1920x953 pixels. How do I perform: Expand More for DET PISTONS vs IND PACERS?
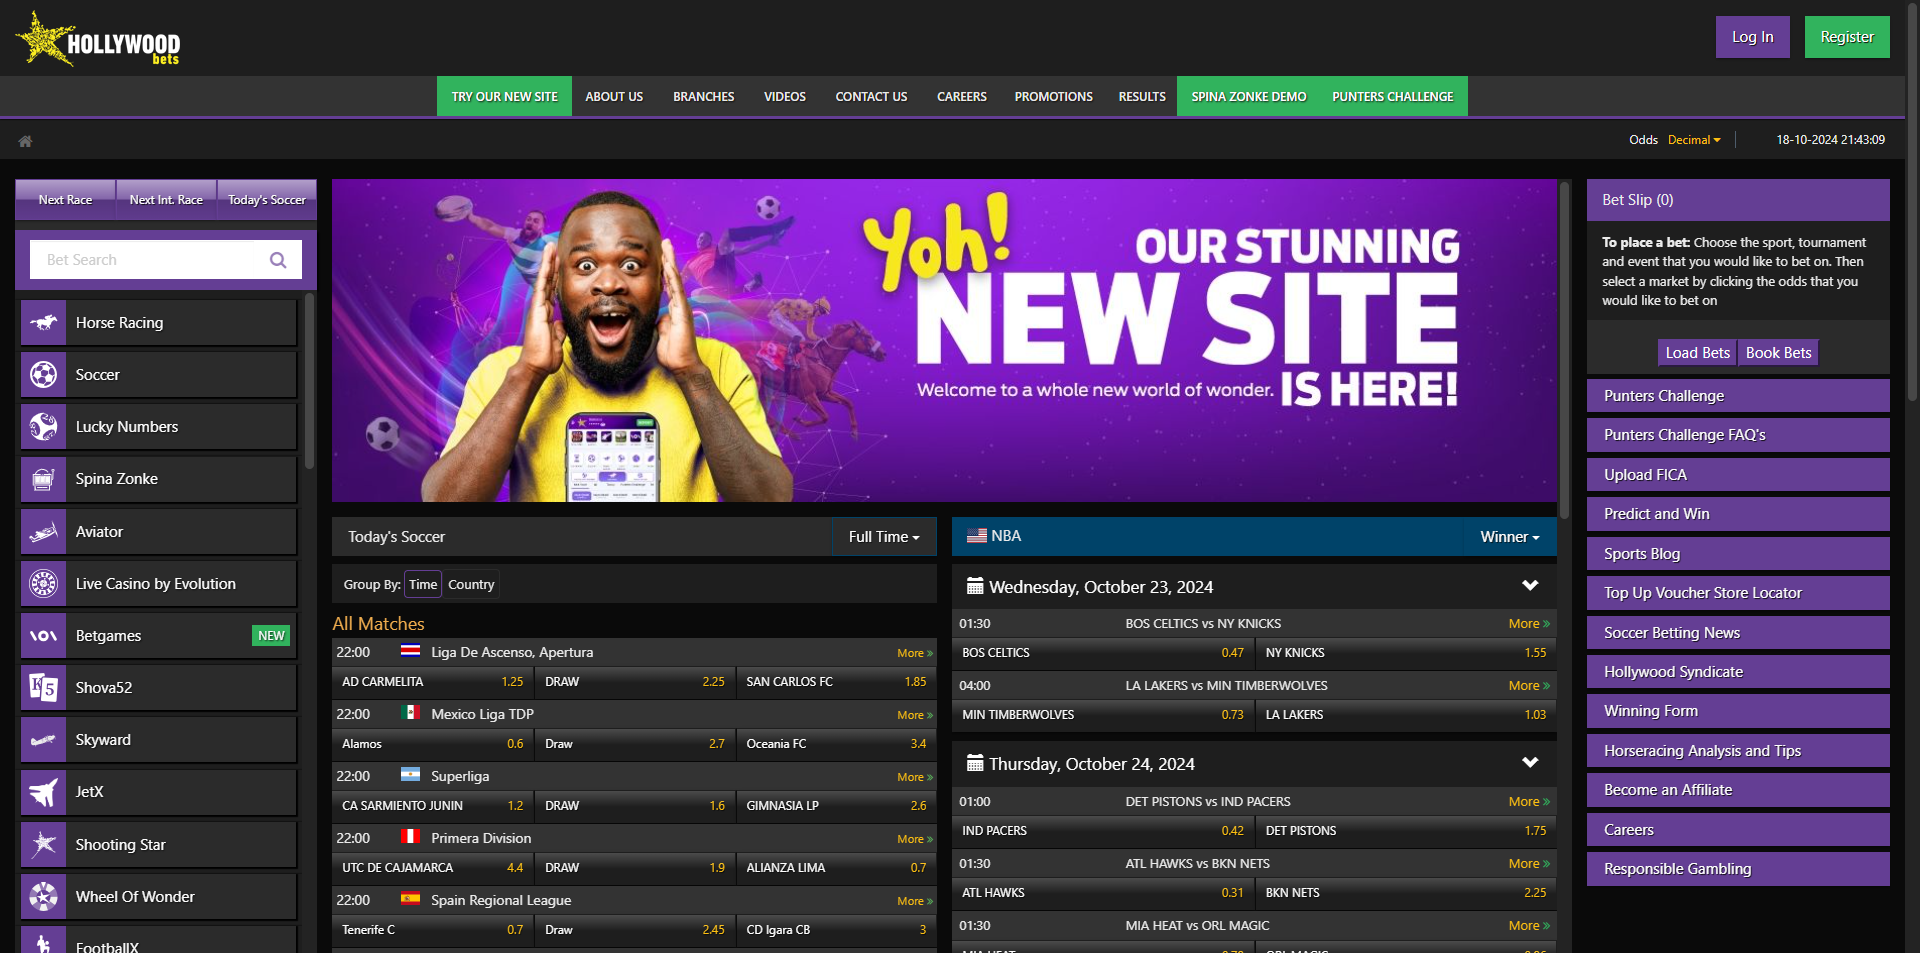pyautogui.click(x=1529, y=802)
